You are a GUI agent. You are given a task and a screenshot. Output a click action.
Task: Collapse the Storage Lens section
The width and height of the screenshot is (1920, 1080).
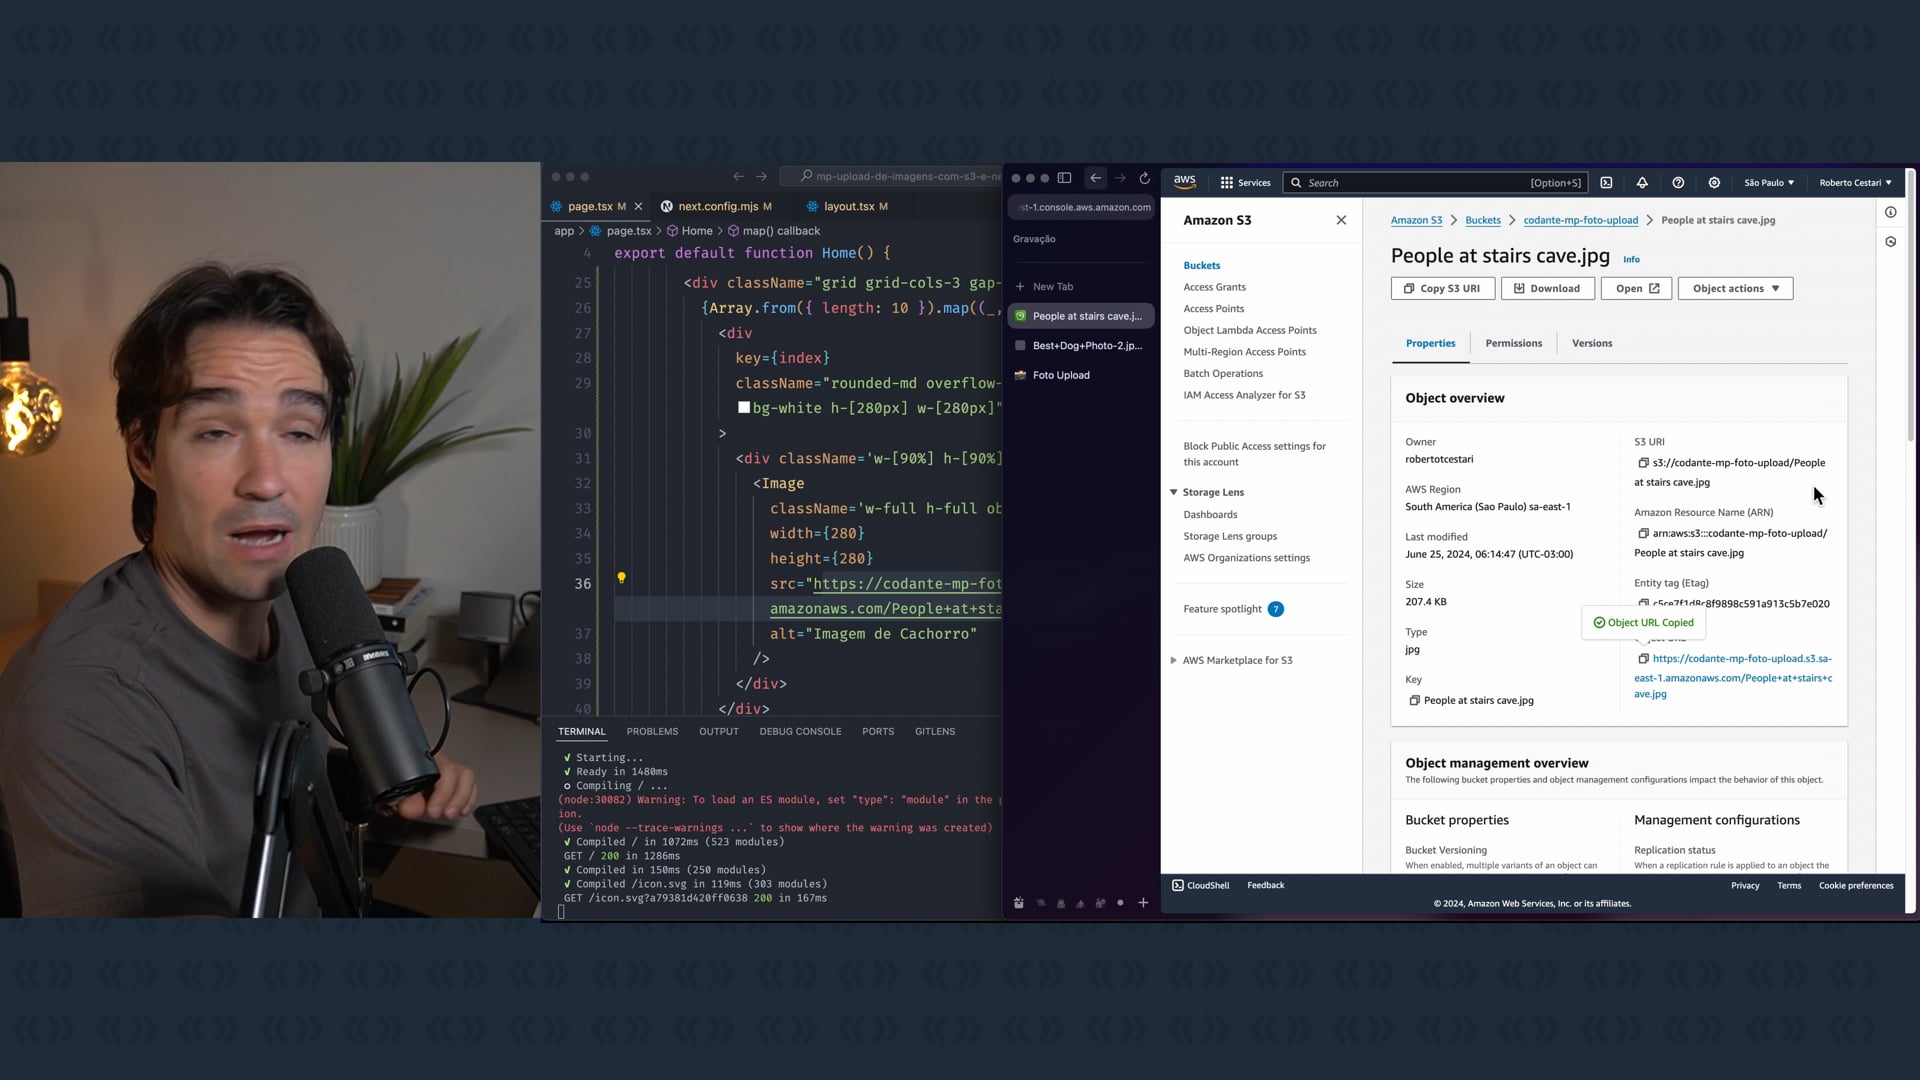click(1174, 492)
